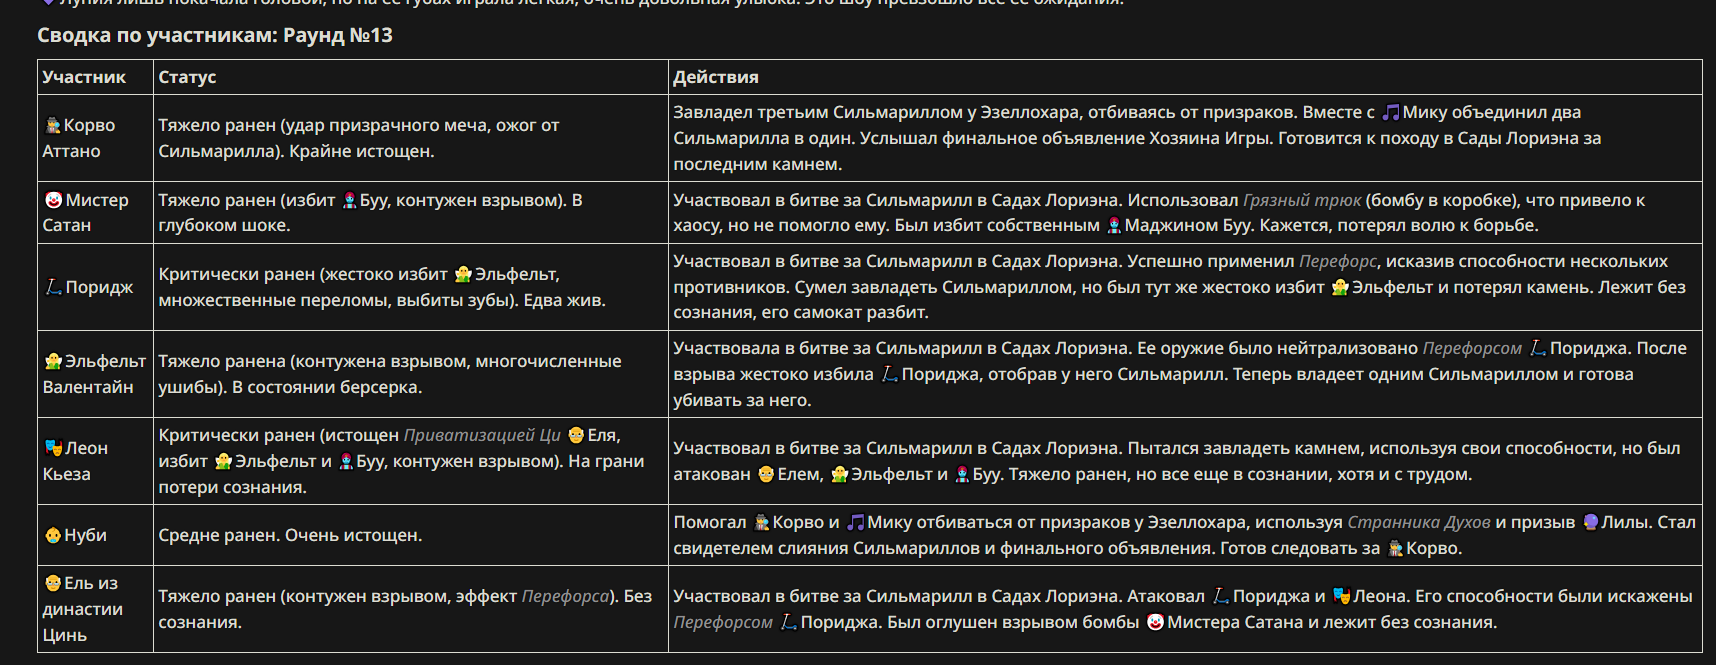Click the Корво emoji after 'следовать за' in Нуби's actions
This screenshot has height=665, width=1716.
(1395, 548)
